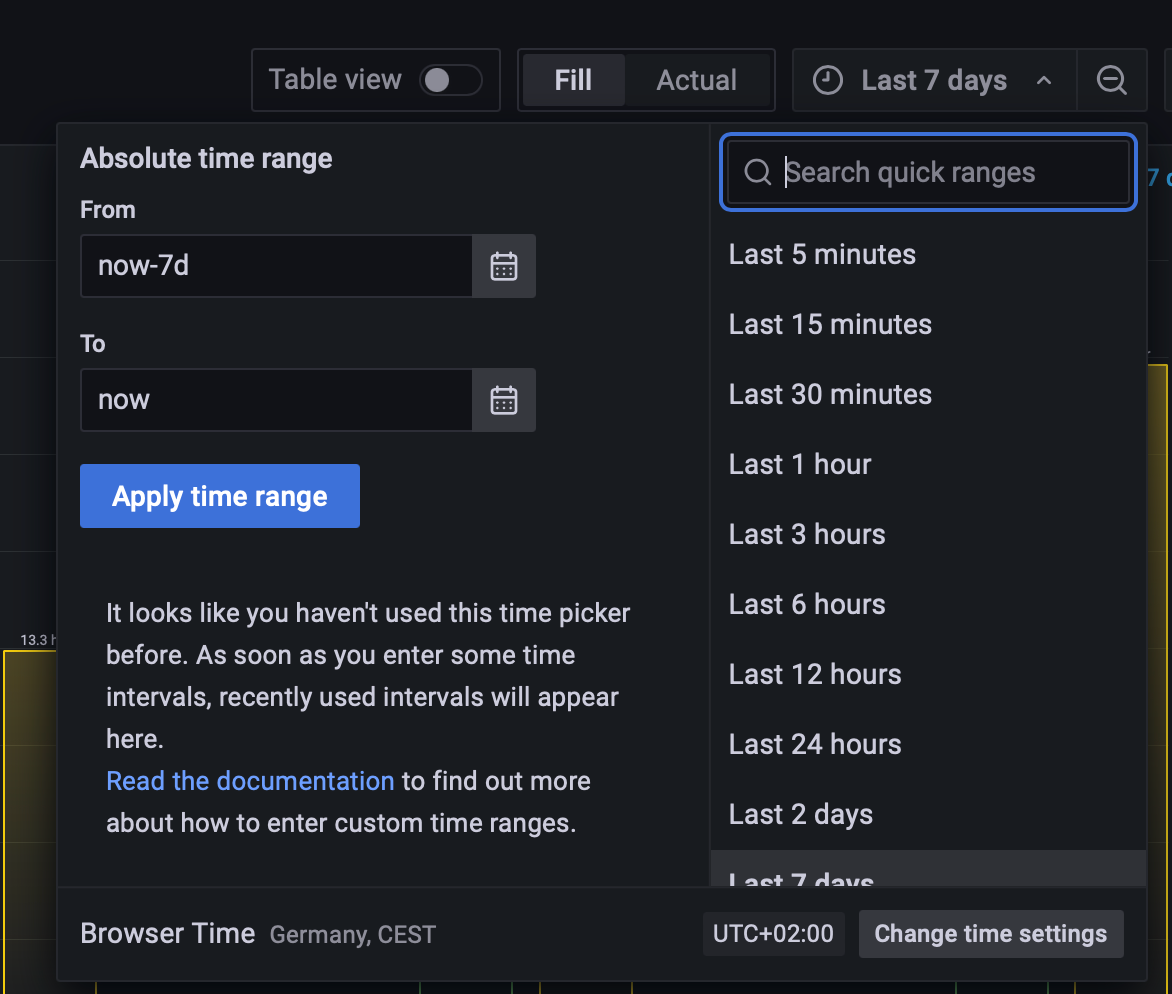Click the From input containing now-7d
Viewport: 1172px width, 994px height.
pyautogui.click(x=276, y=266)
